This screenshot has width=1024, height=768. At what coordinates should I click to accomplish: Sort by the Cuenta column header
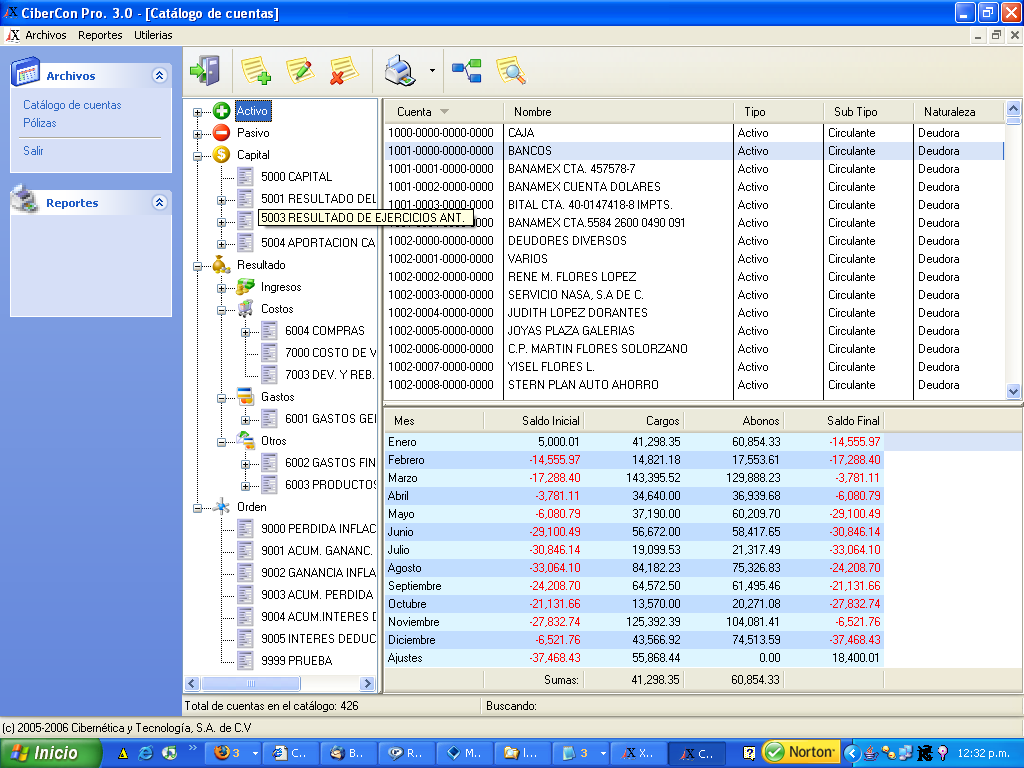[443, 112]
